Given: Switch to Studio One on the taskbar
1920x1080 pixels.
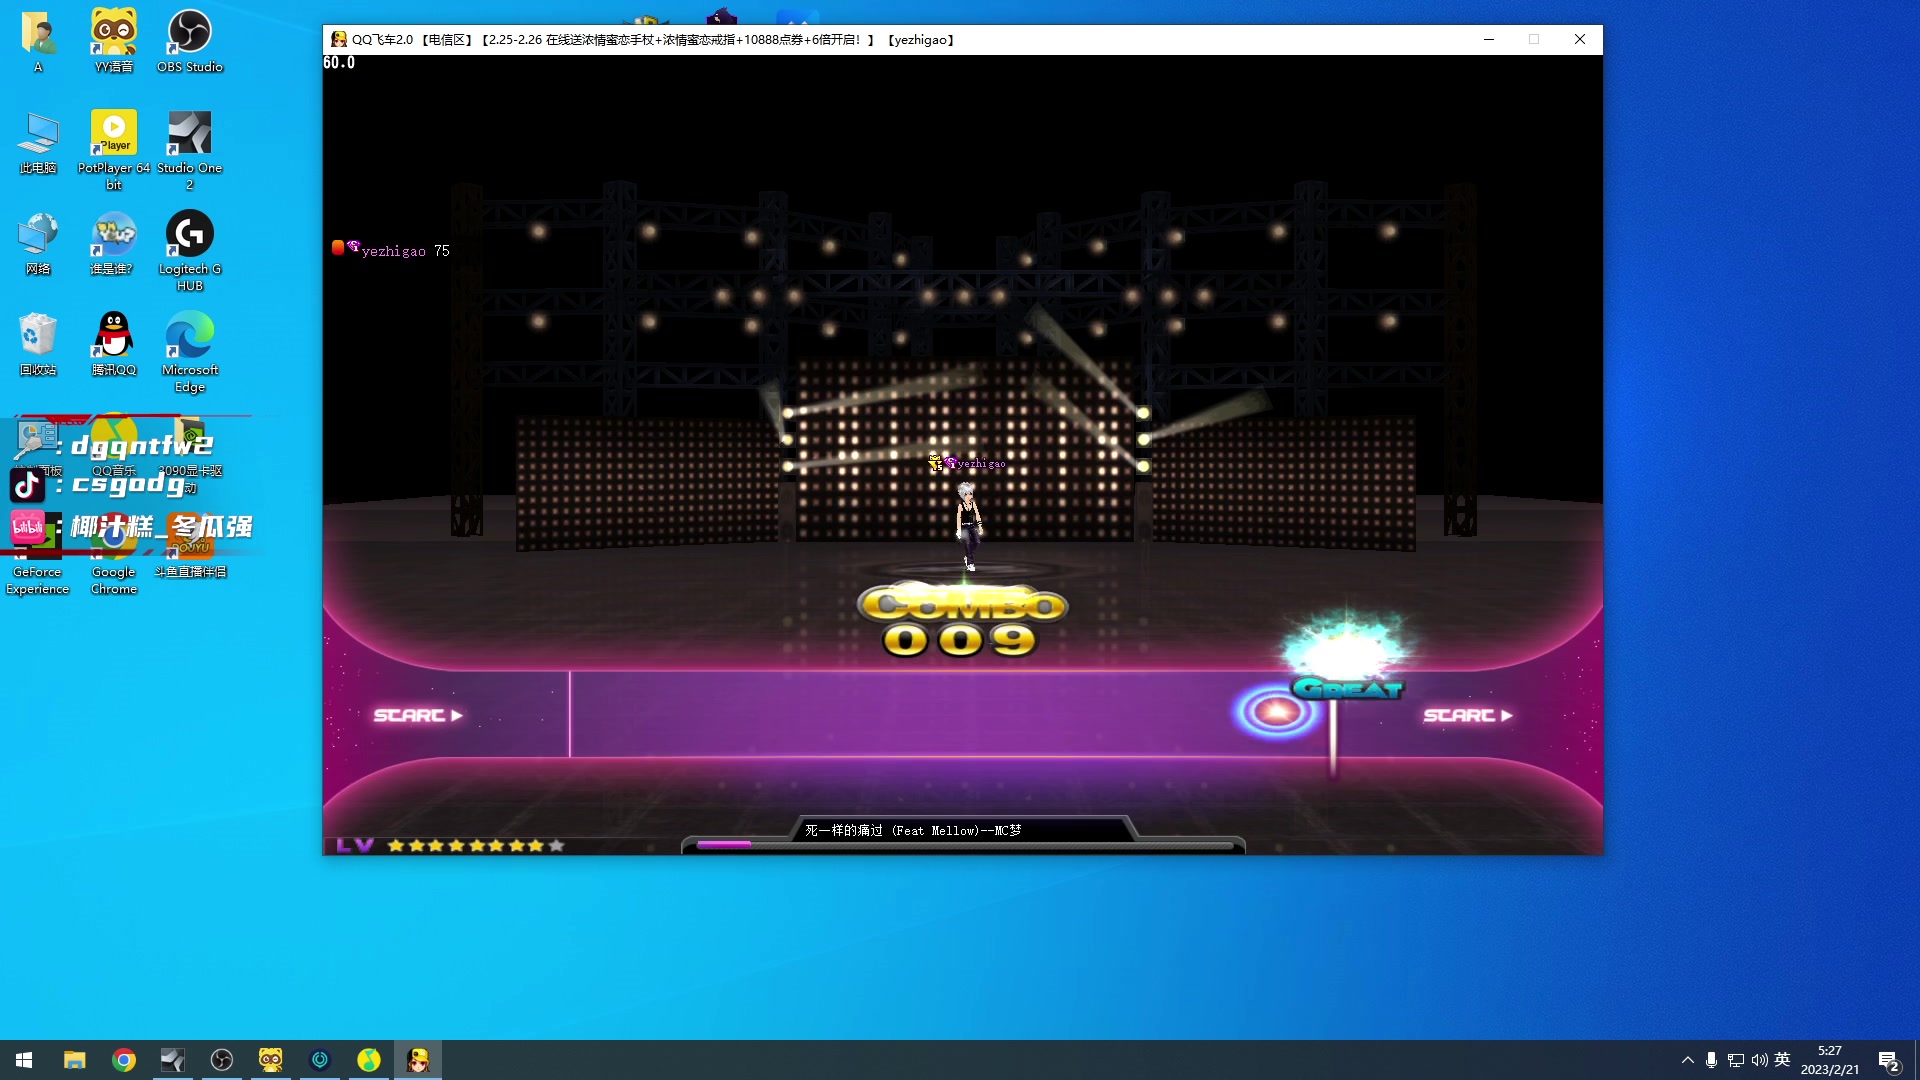Looking at the screenshot, I should tap(173, 1060).
